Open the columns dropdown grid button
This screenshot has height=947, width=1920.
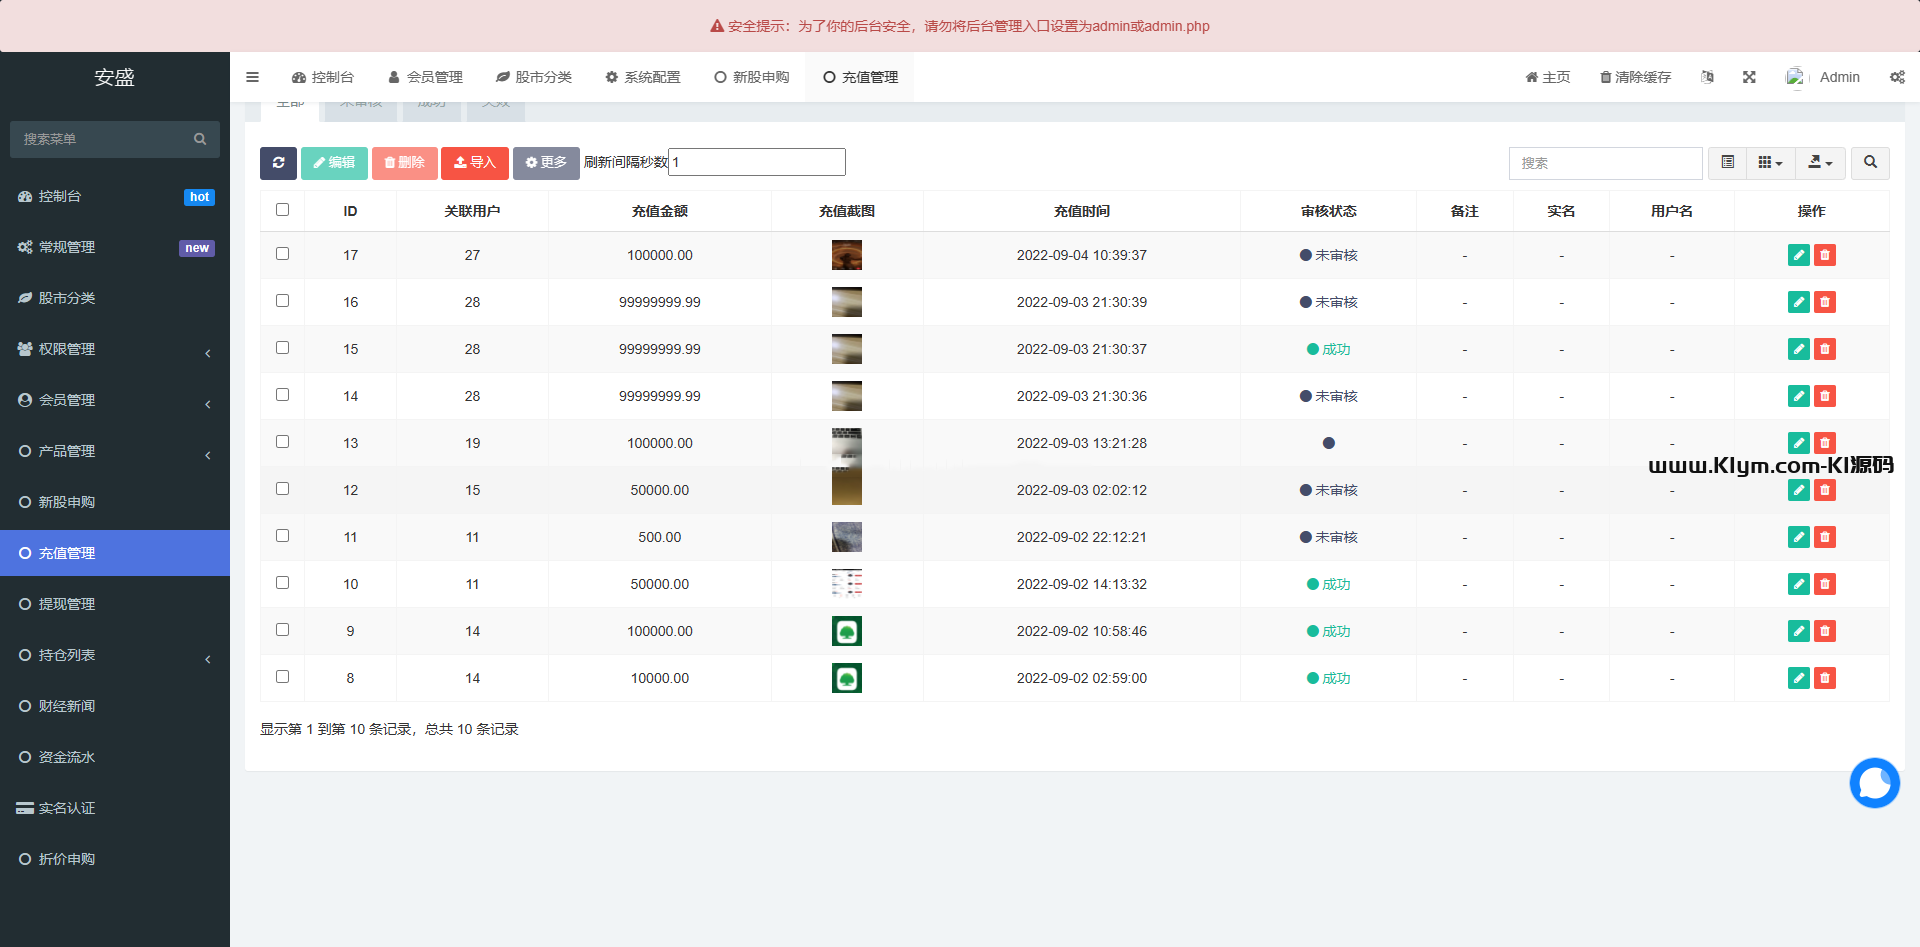1770,163
